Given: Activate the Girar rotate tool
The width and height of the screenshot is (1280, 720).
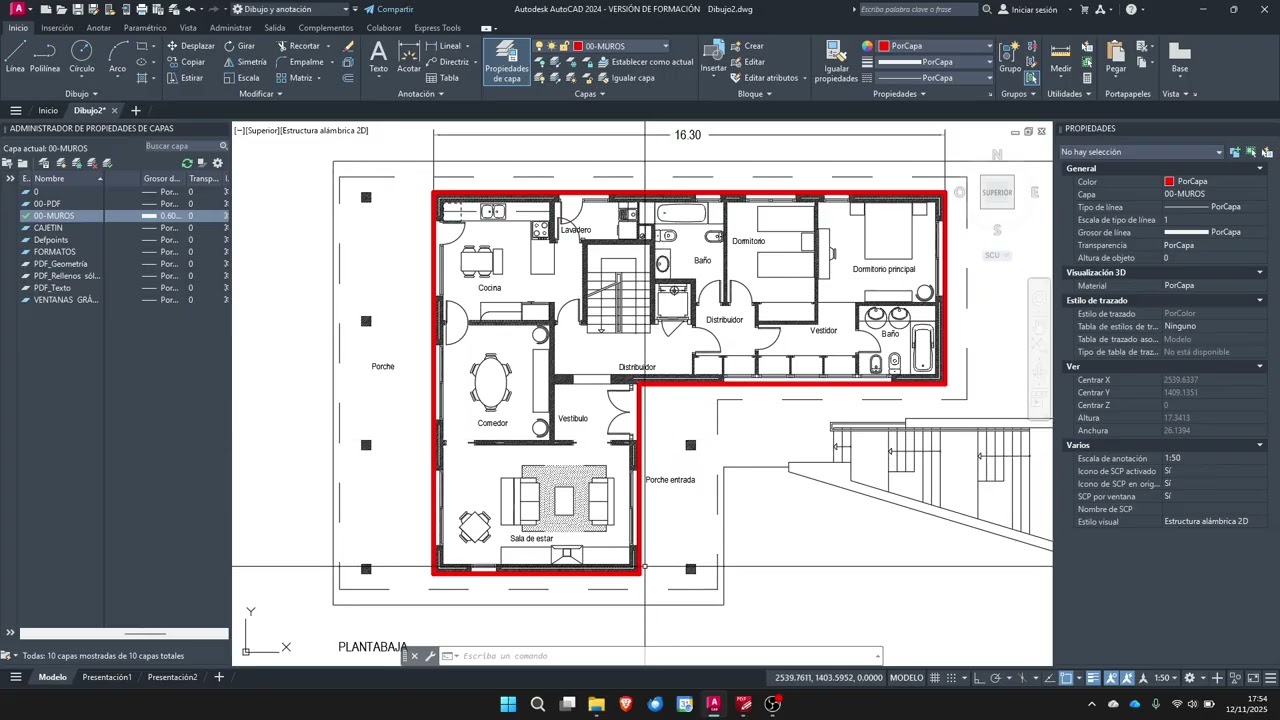Looking at the screenshot, I should click(x=239, y=46).
